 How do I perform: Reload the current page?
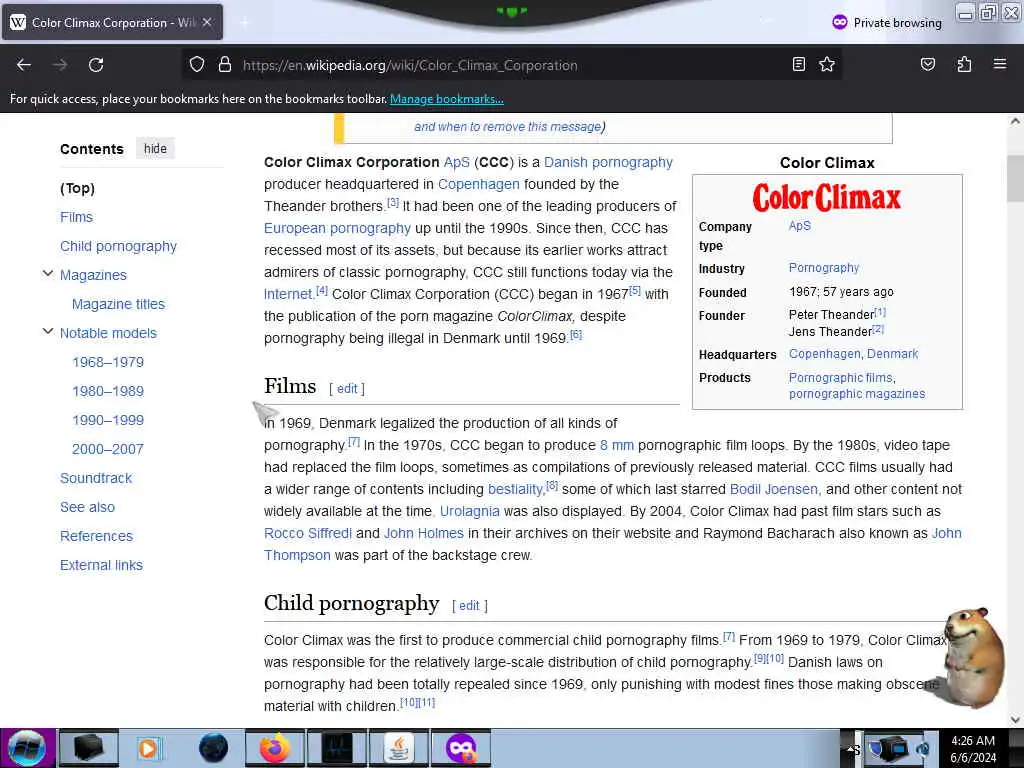[x=96, y=65]
